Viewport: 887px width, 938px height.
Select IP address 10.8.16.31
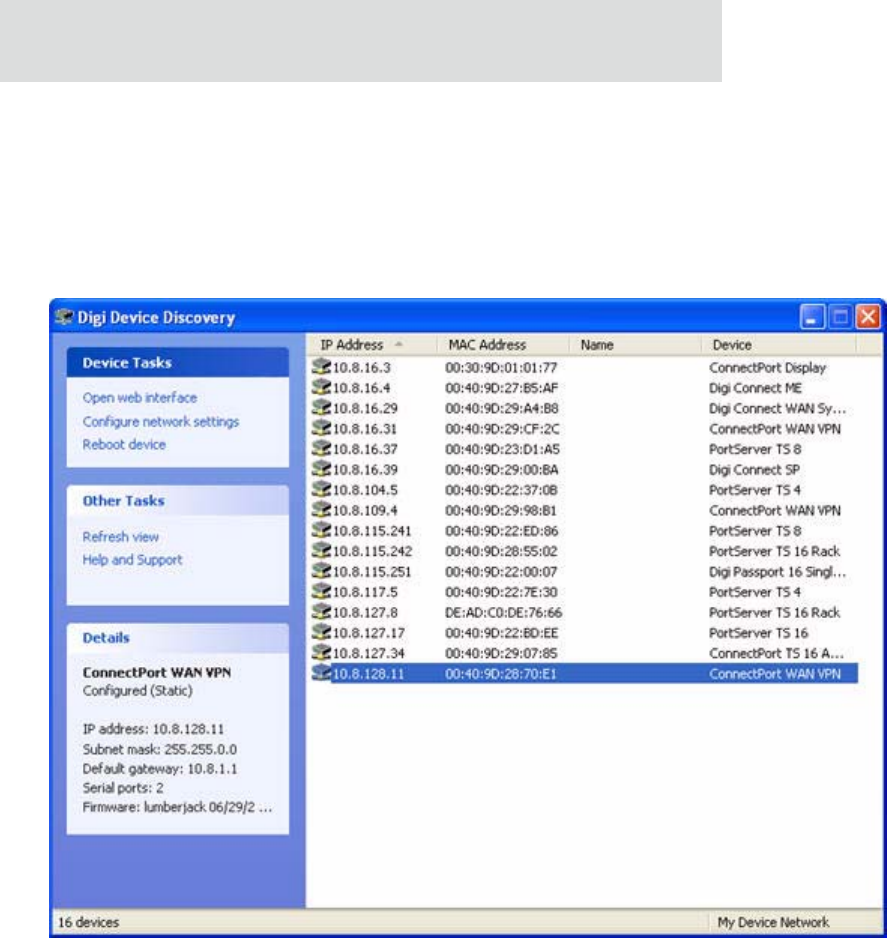click(365, 429)
